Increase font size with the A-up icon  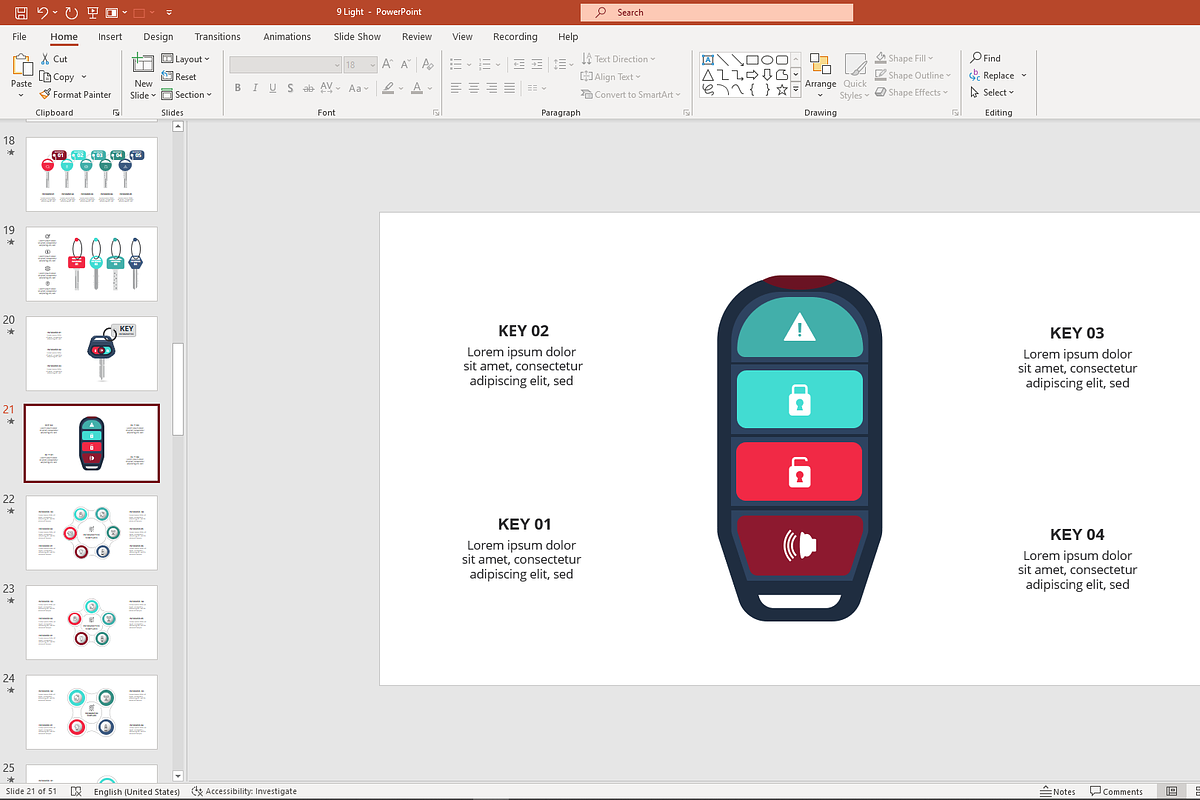385,64
